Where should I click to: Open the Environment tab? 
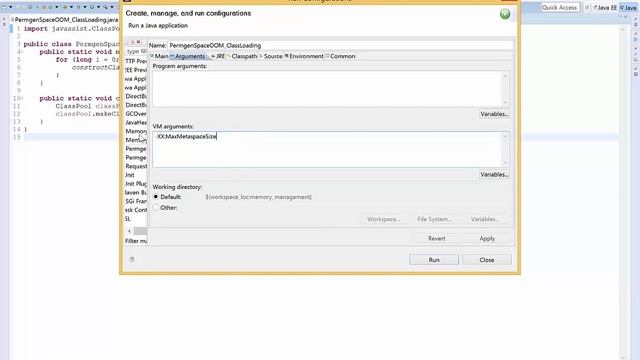click(304, 56)
